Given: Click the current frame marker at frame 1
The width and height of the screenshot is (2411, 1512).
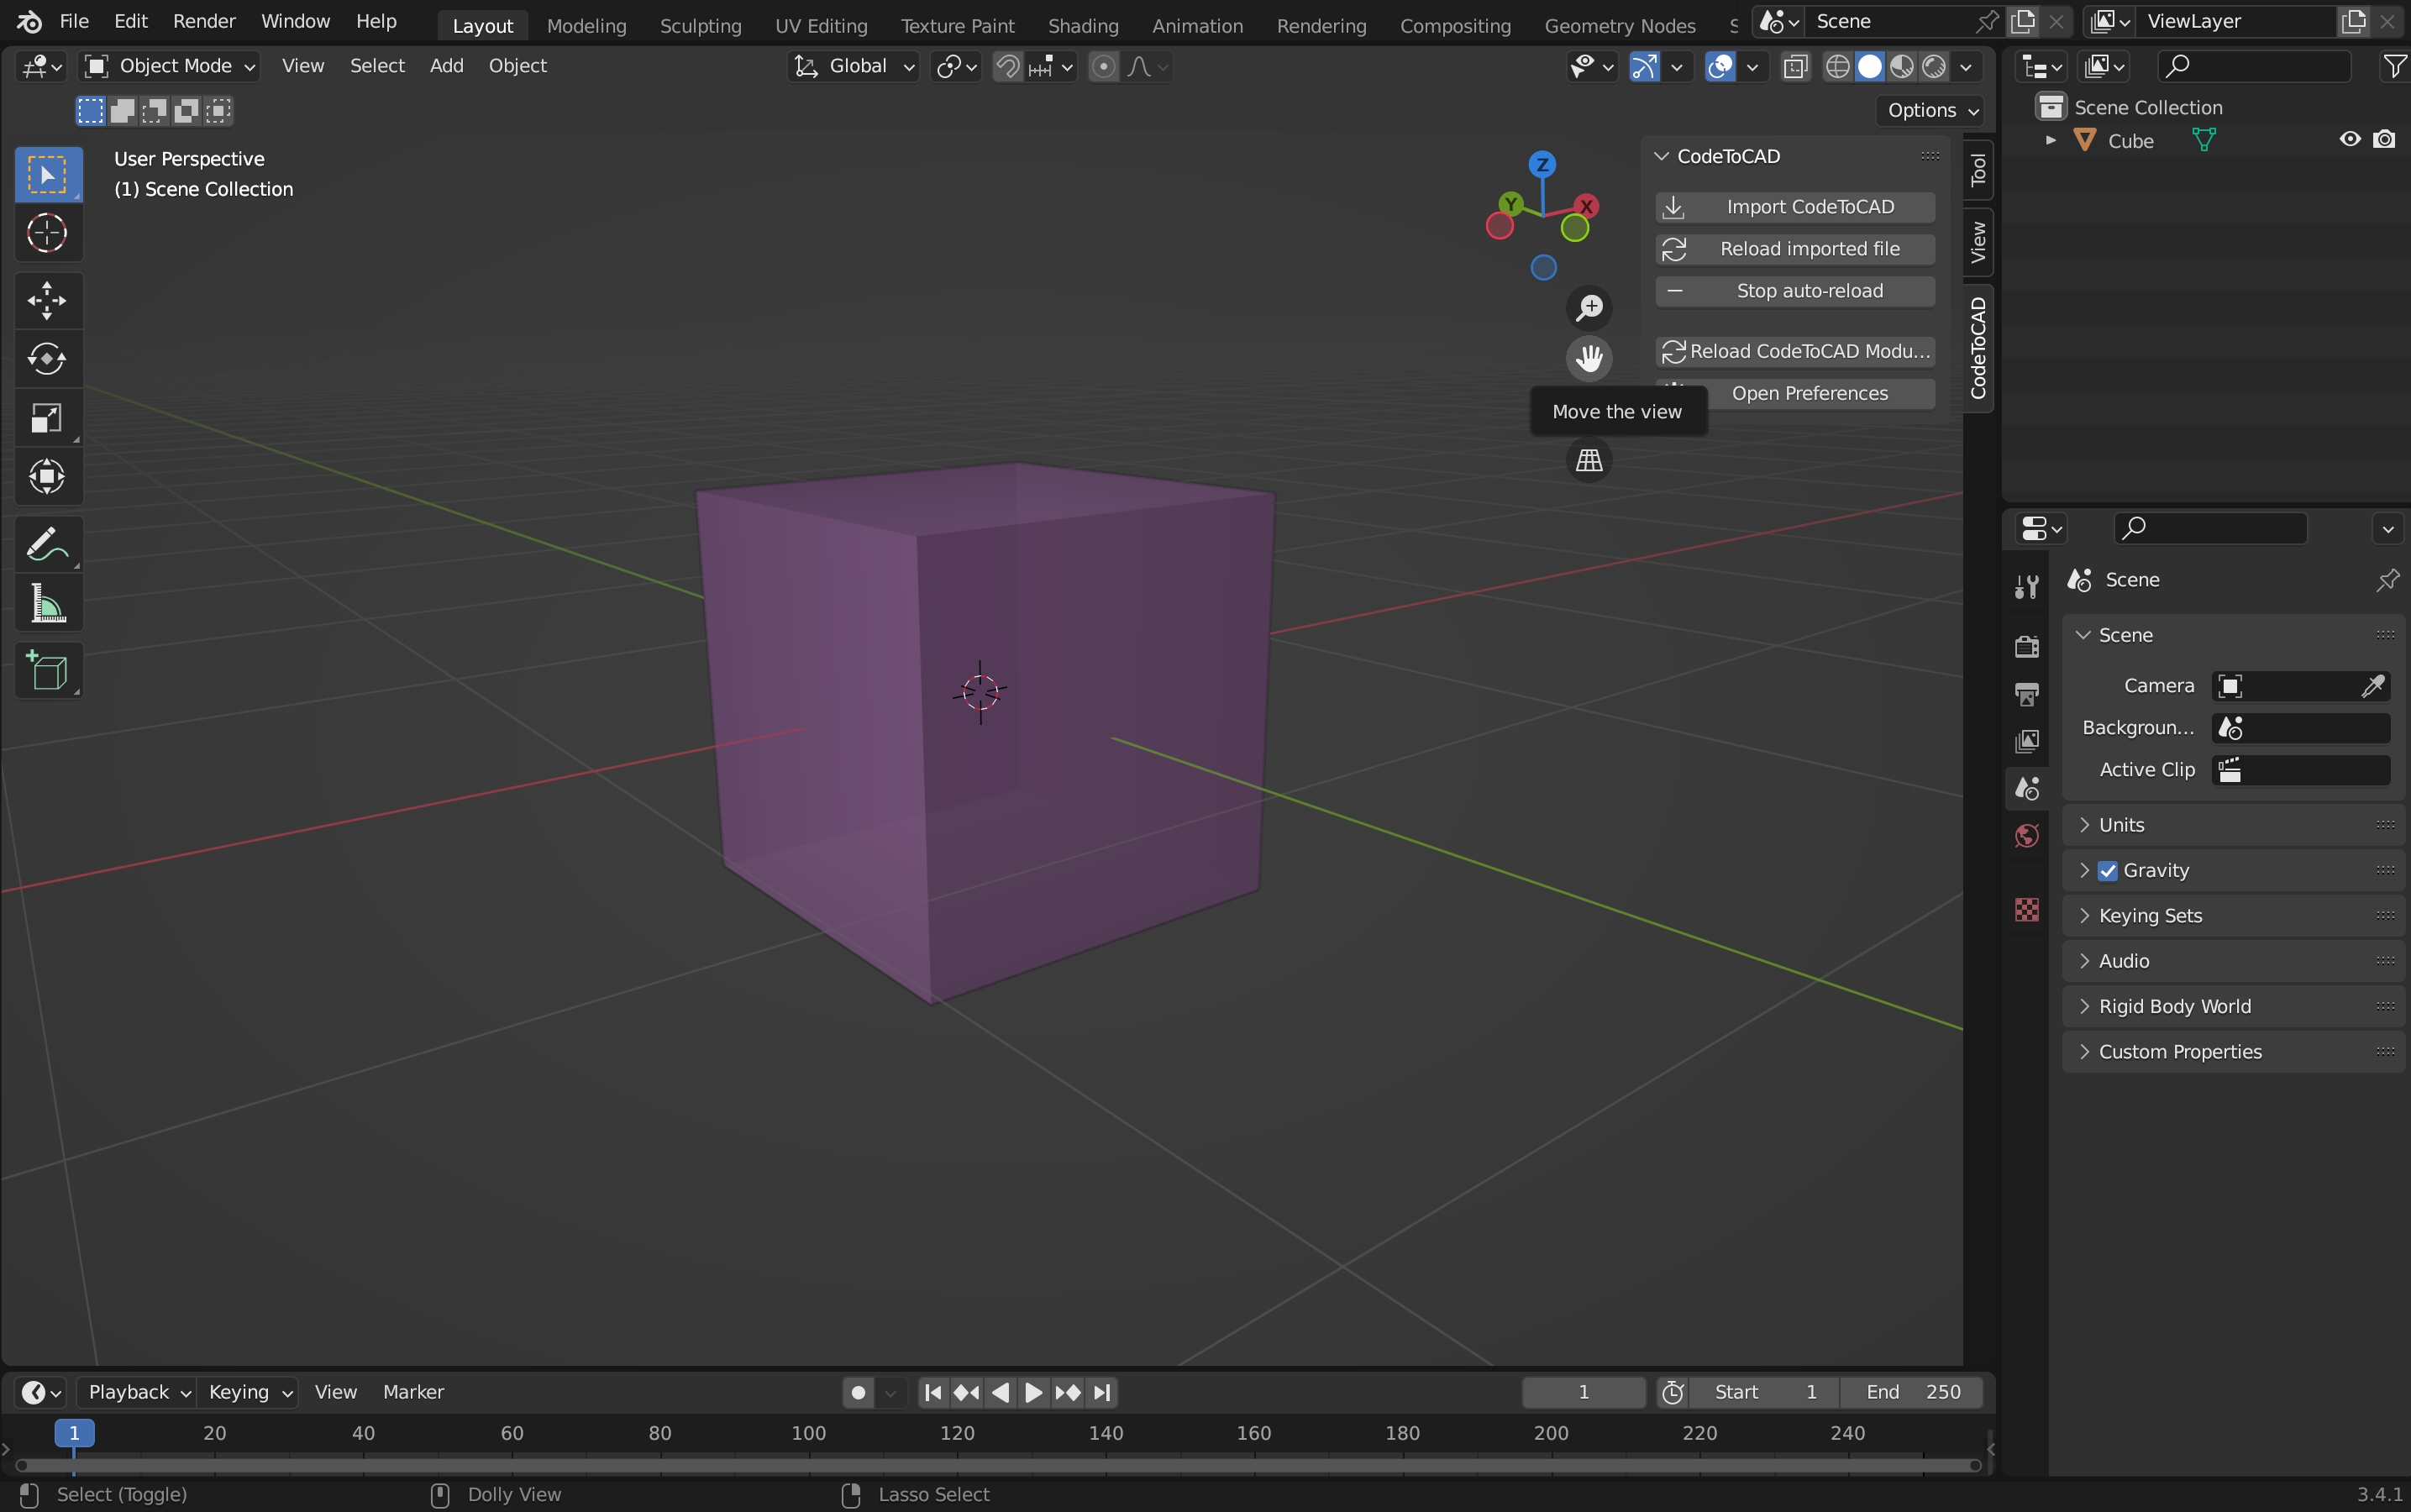Looking at the screenshot, I should coord(74,1433).
